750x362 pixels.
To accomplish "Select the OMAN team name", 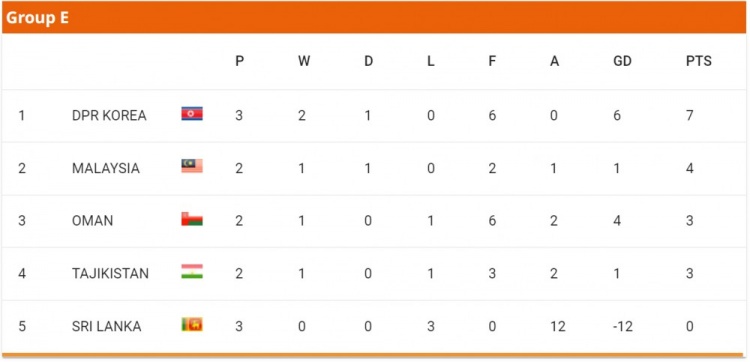I will pyautogui.click(x=92, y=221).
